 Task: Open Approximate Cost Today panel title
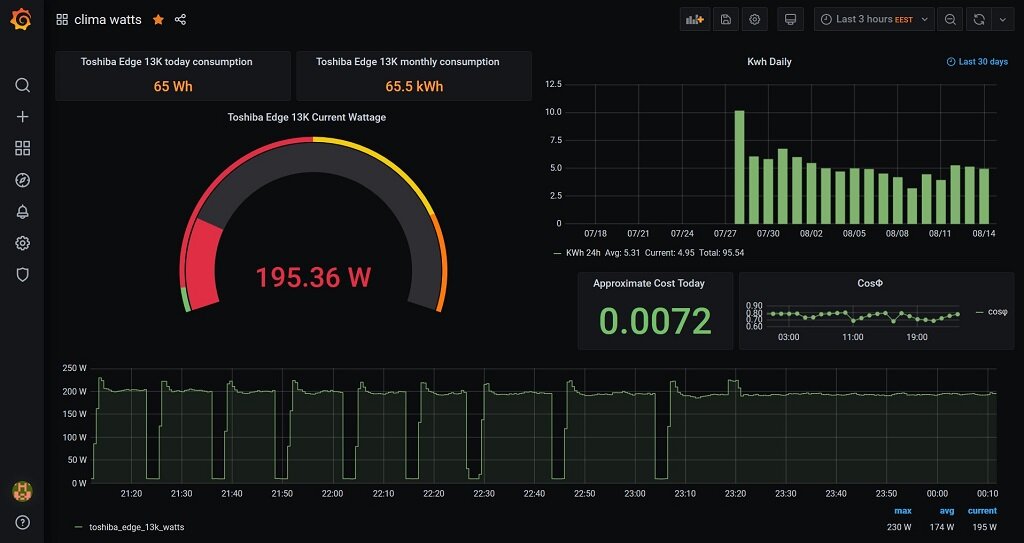(648, 284)
